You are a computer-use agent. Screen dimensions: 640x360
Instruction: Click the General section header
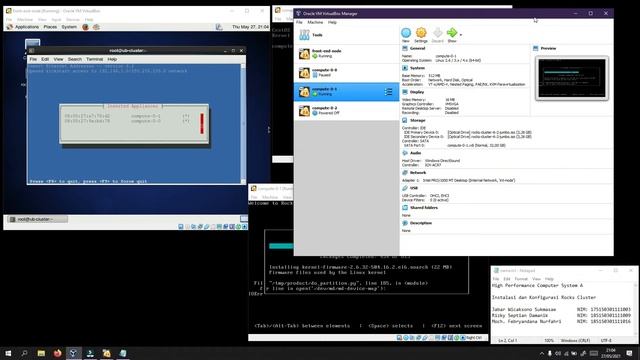tap(417, 48)
